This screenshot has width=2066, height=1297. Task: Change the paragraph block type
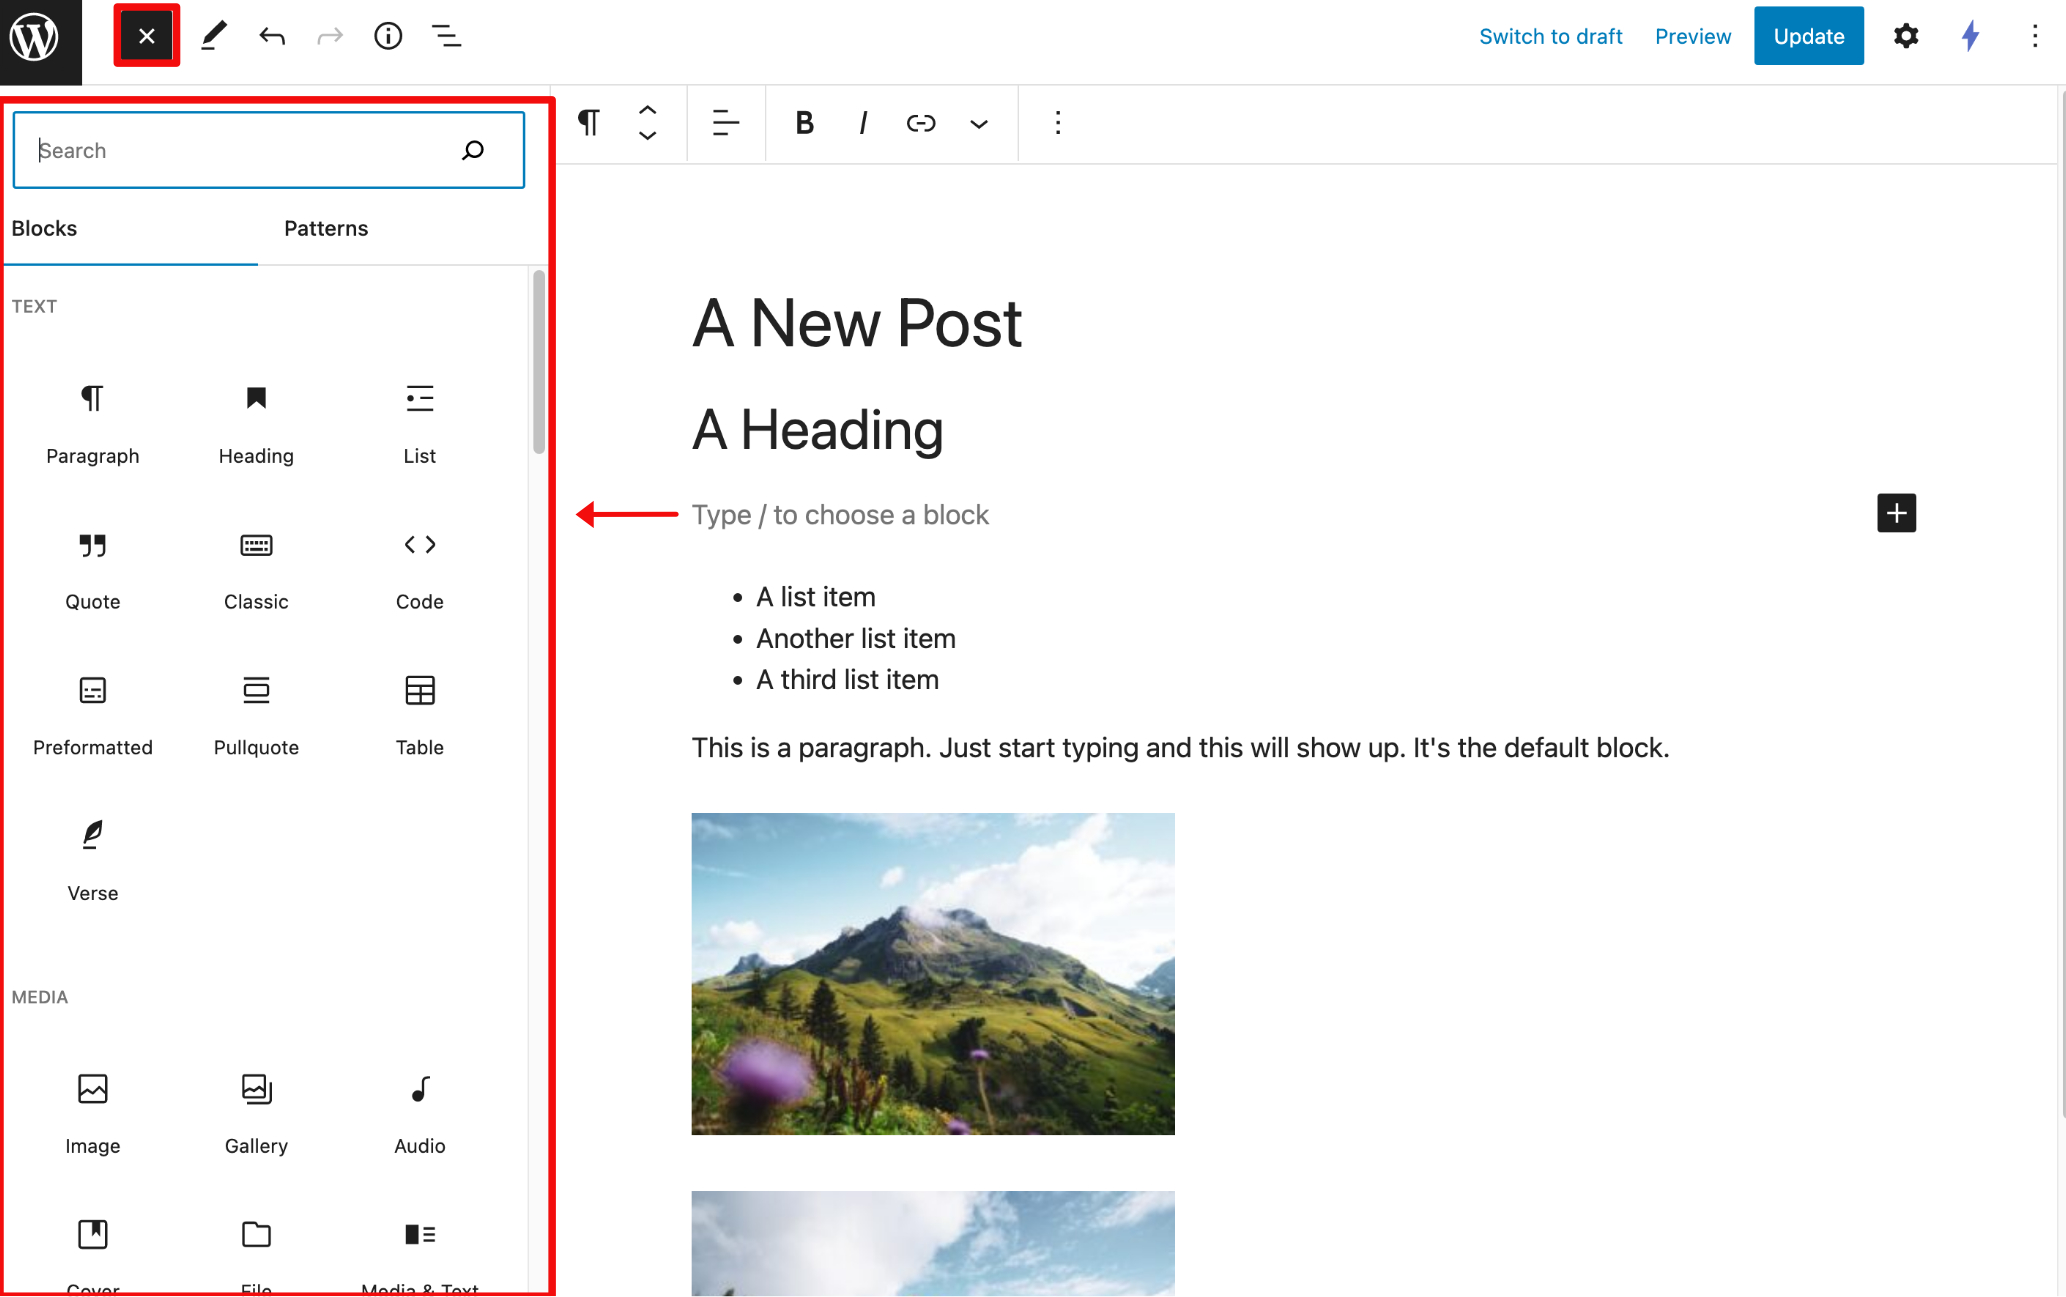click(589, 123)
